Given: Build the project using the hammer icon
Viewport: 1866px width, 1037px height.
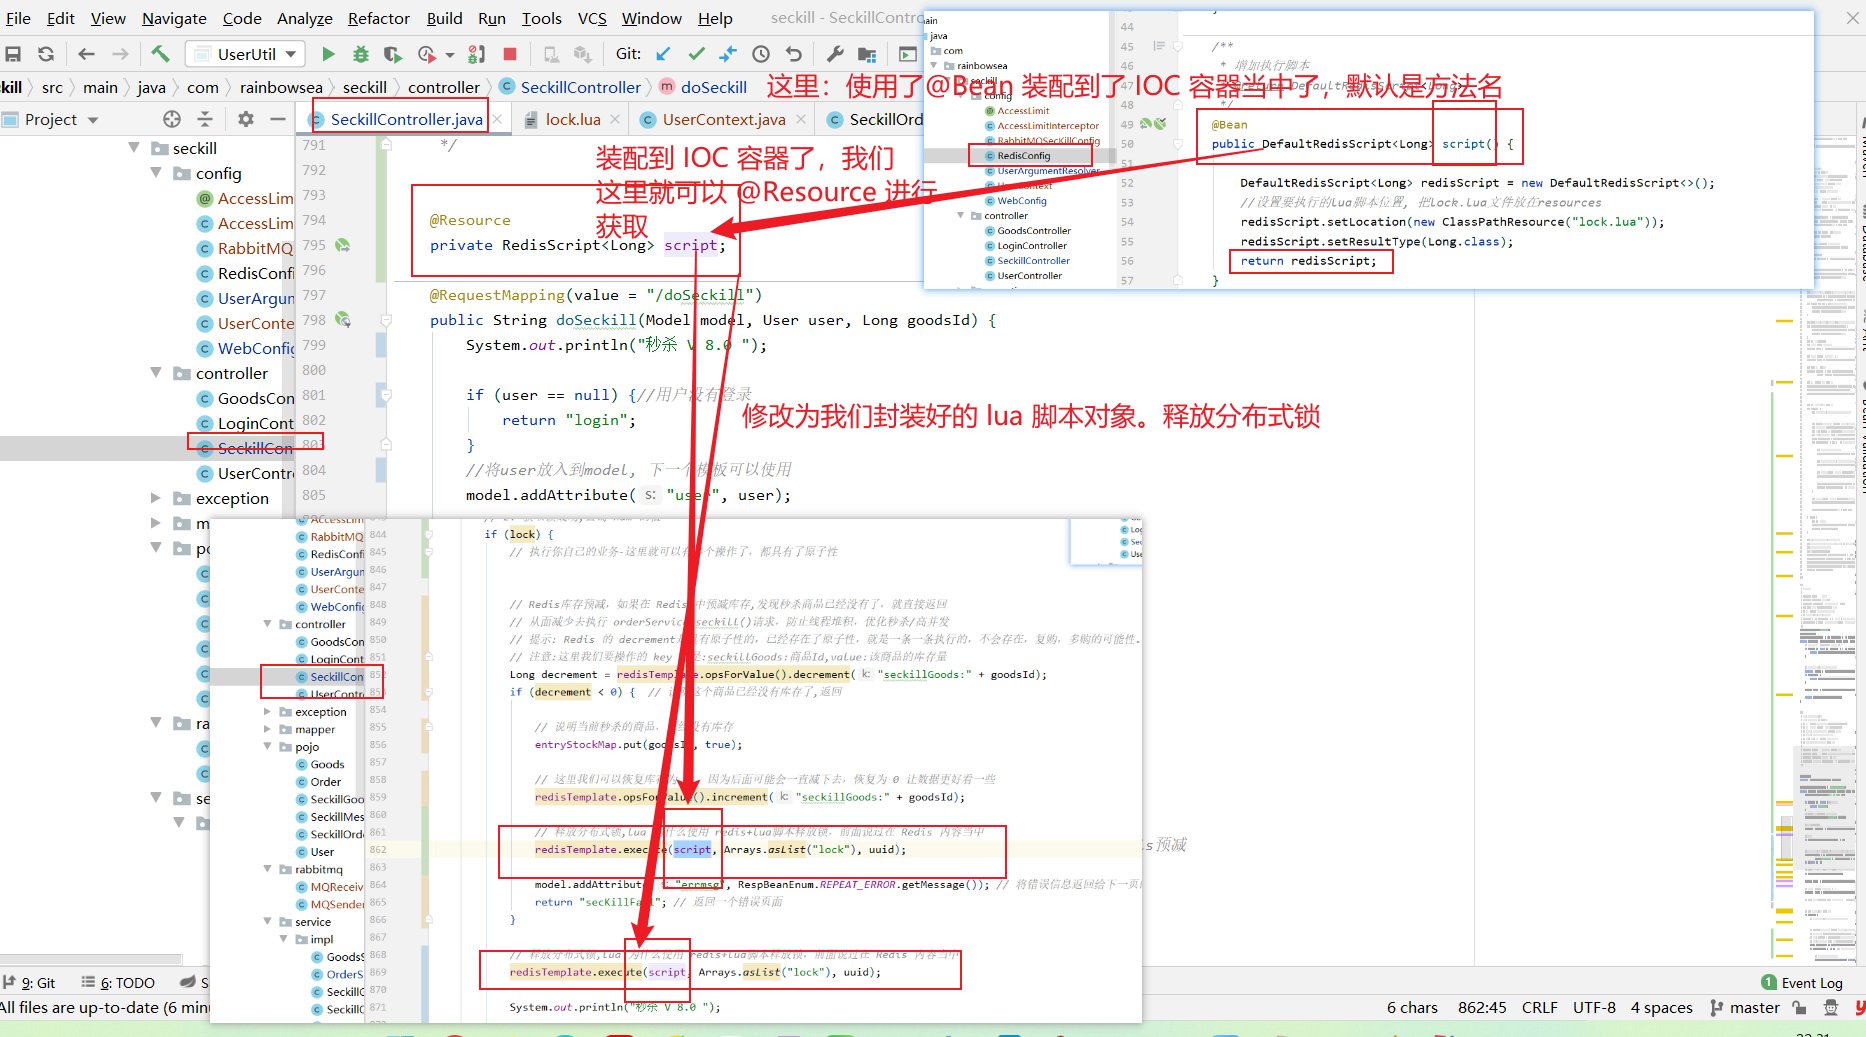Looking at the screenshot, I should 161,53.
